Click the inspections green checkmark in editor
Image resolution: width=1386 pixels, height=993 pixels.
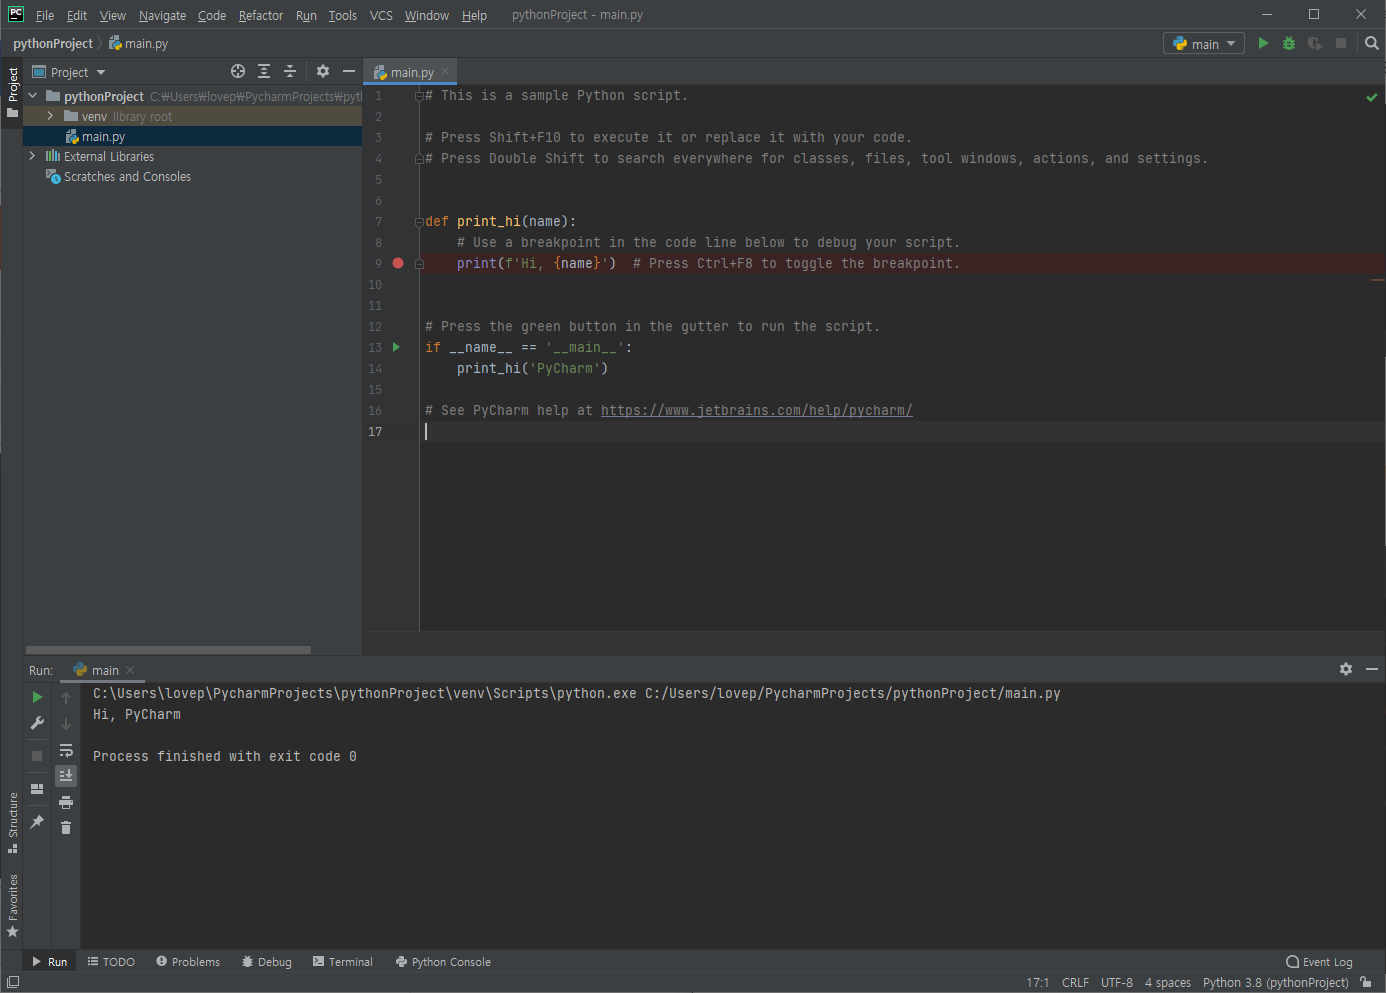(x=1372, y=97)
